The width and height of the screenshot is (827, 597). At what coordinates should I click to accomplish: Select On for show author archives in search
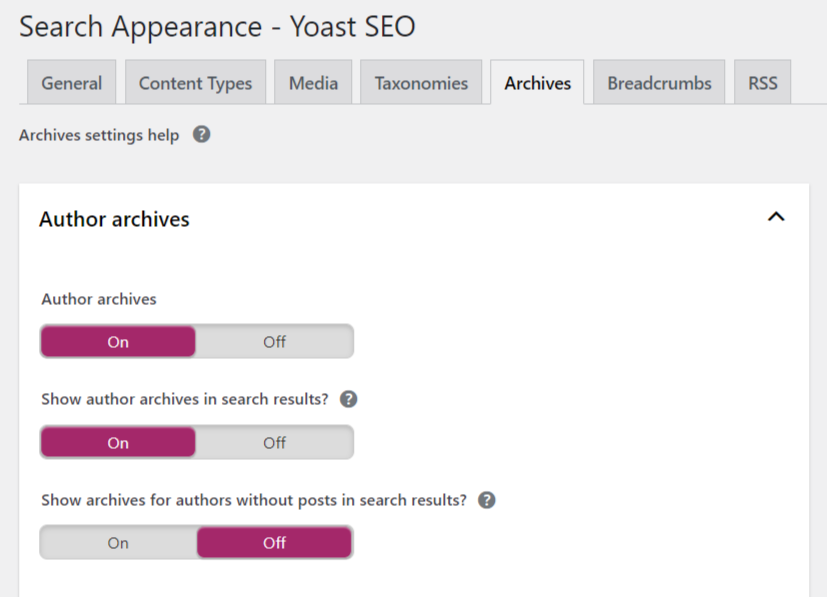tap(118, 442)
